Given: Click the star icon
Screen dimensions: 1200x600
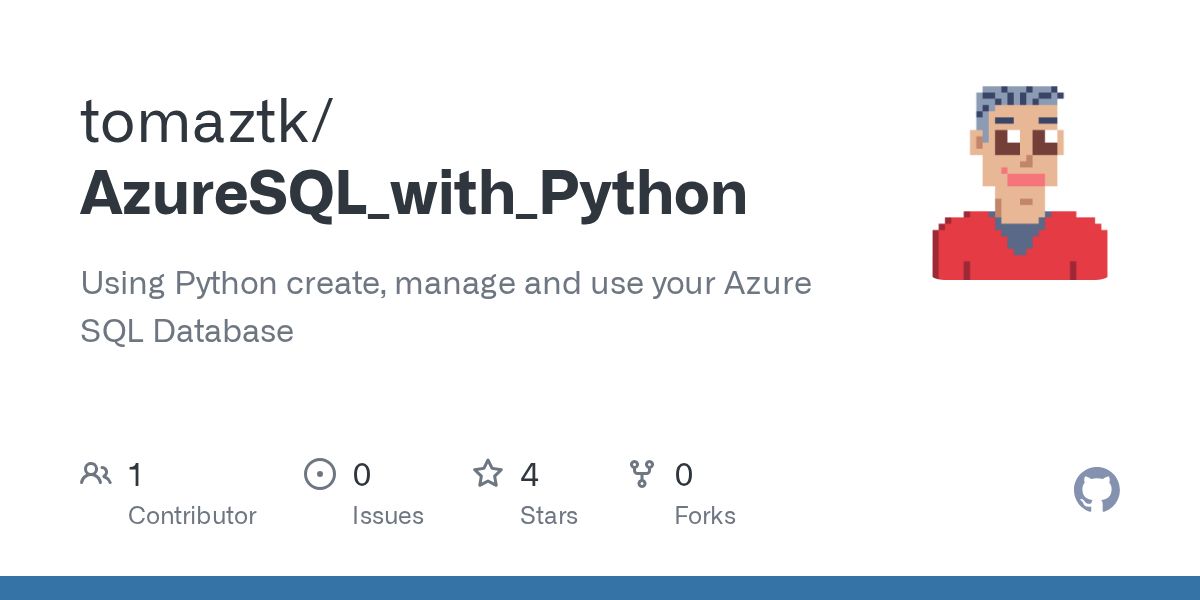Looking at the screenshot, I should pos(488,474).
